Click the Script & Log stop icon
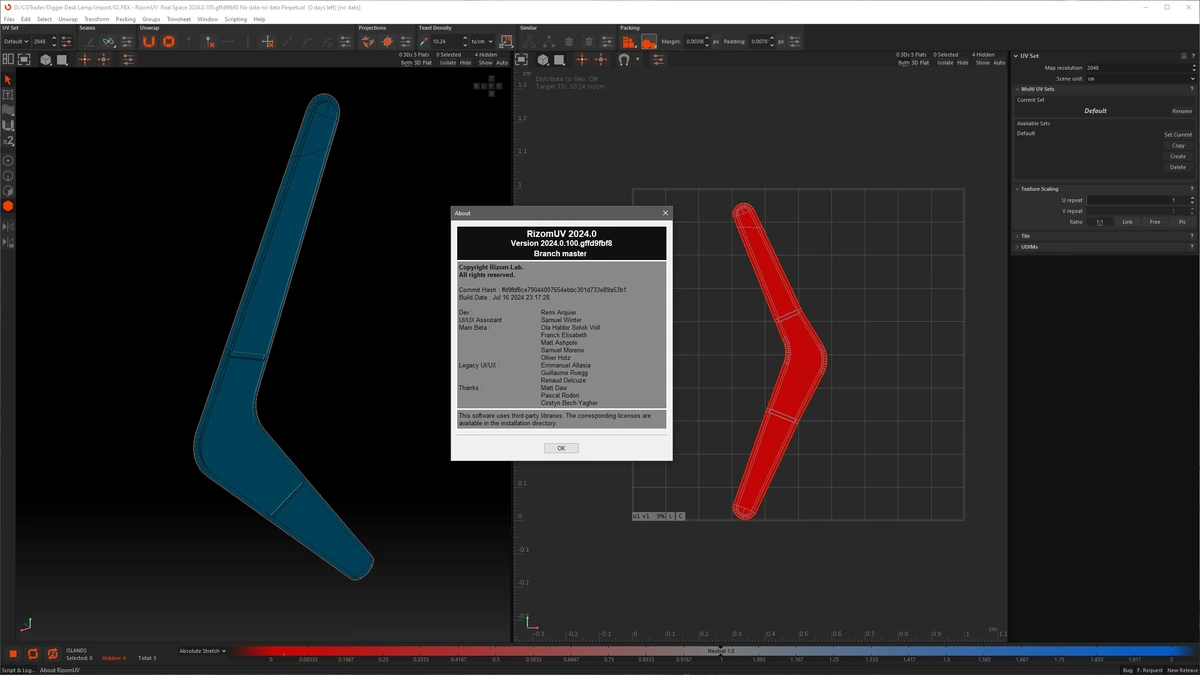 click(x=13, y=654)
